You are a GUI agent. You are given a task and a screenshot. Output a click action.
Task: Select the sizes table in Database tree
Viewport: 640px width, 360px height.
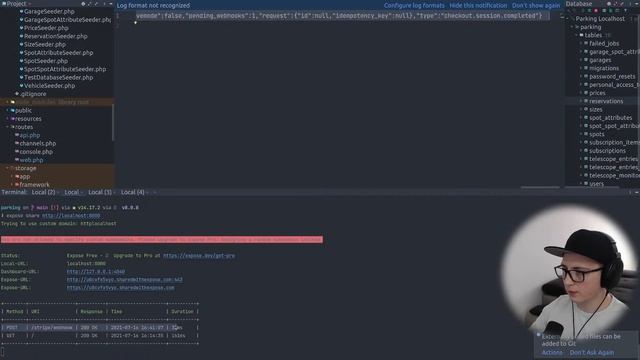[x=596, y=109]
